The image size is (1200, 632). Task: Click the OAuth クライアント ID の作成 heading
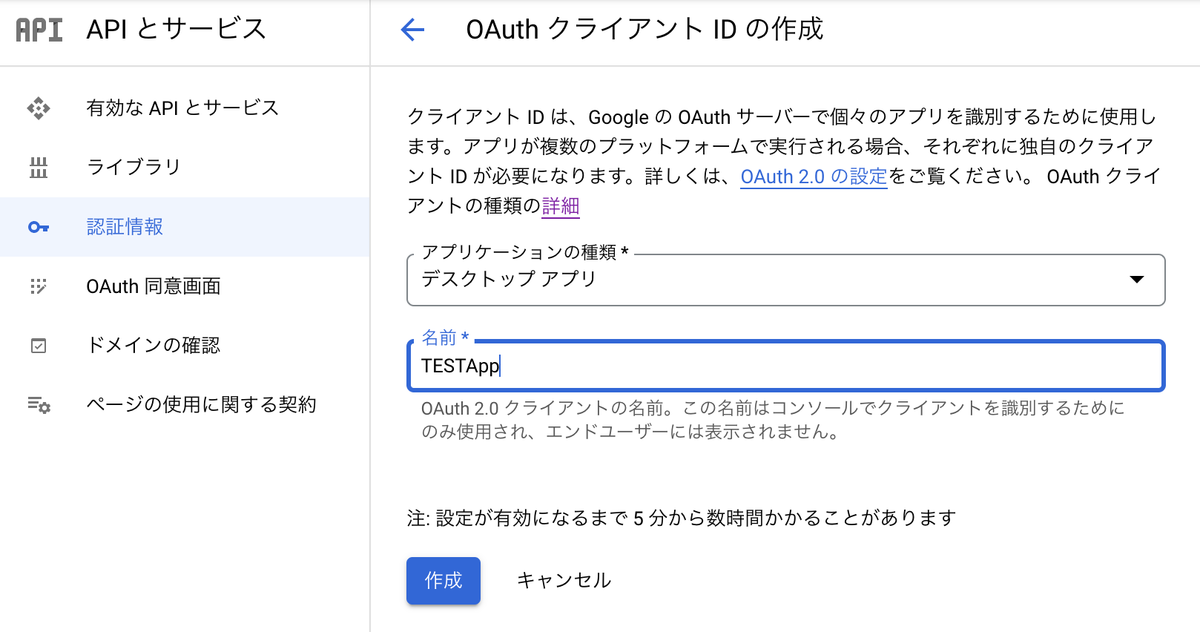pyautogui.click(x=645, y=30)
